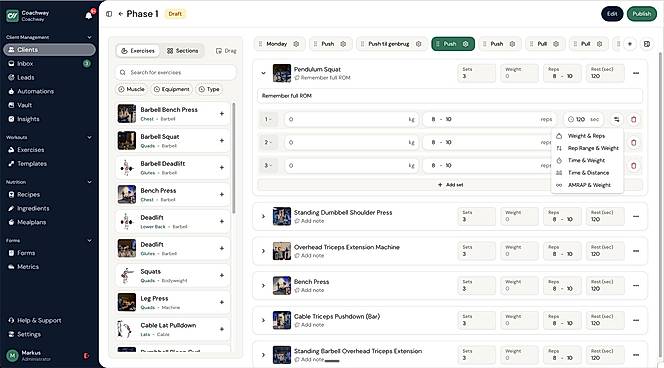664x368 pixels.
Task: Click the Edit button
Action: pos(612,14)
